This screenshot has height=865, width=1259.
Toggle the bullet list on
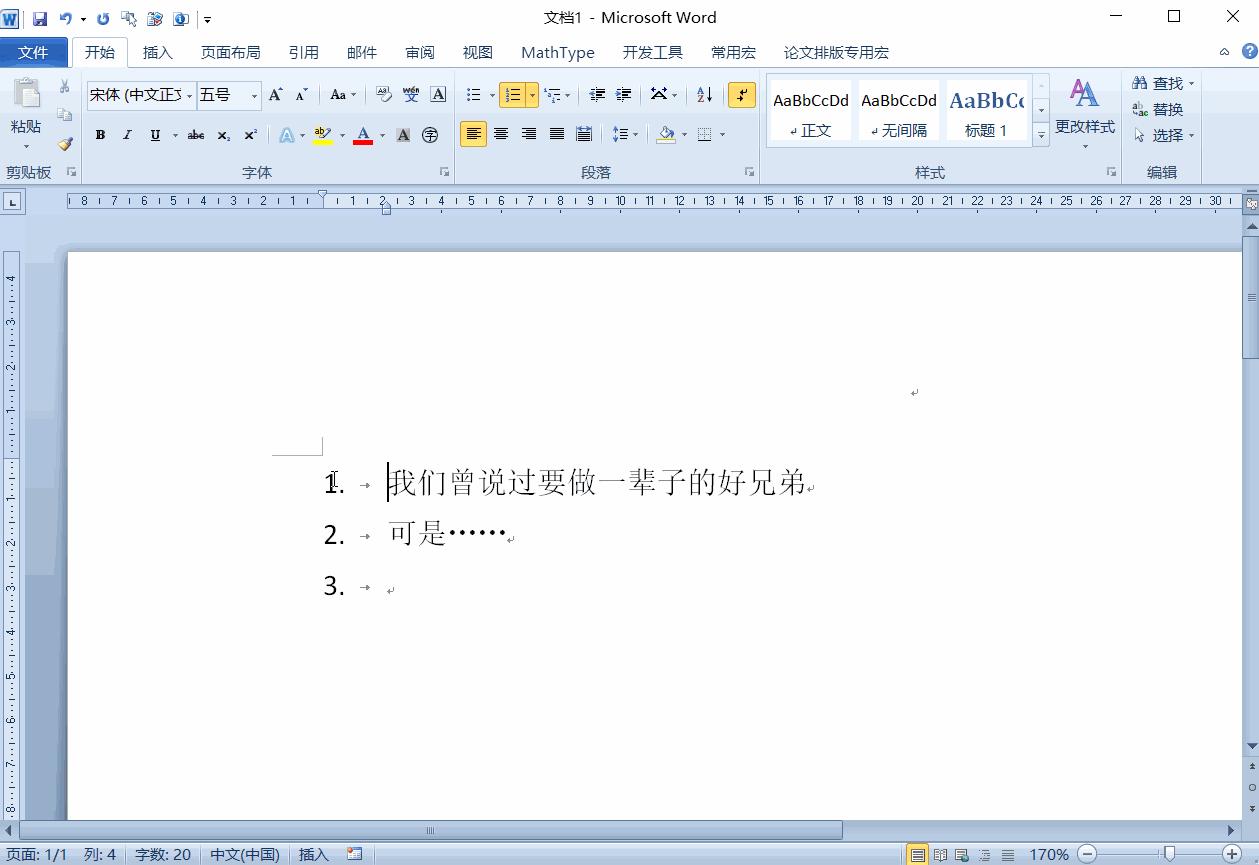pos(473,94)
